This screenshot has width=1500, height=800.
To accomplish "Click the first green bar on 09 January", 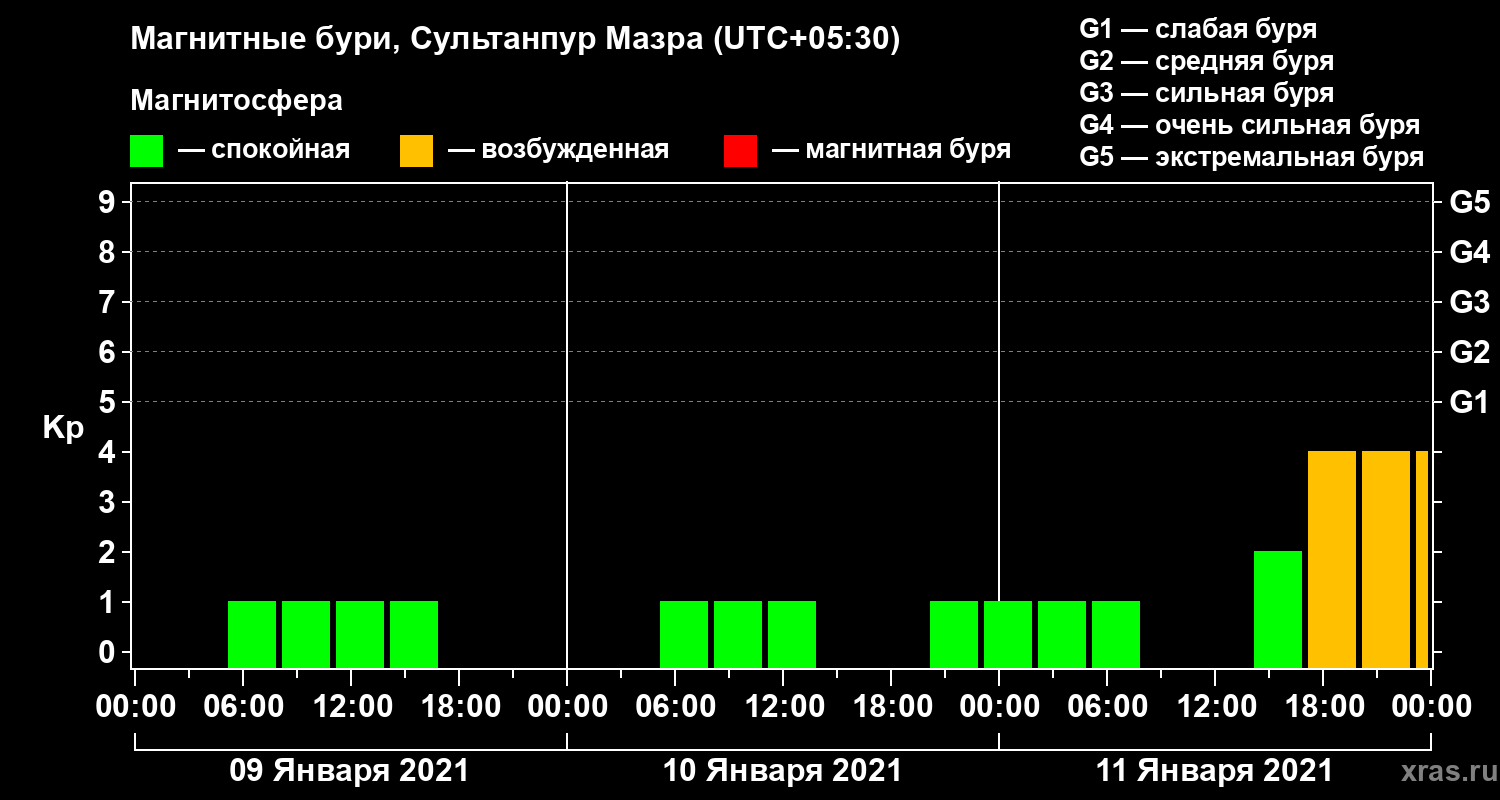I will [252, 634].
